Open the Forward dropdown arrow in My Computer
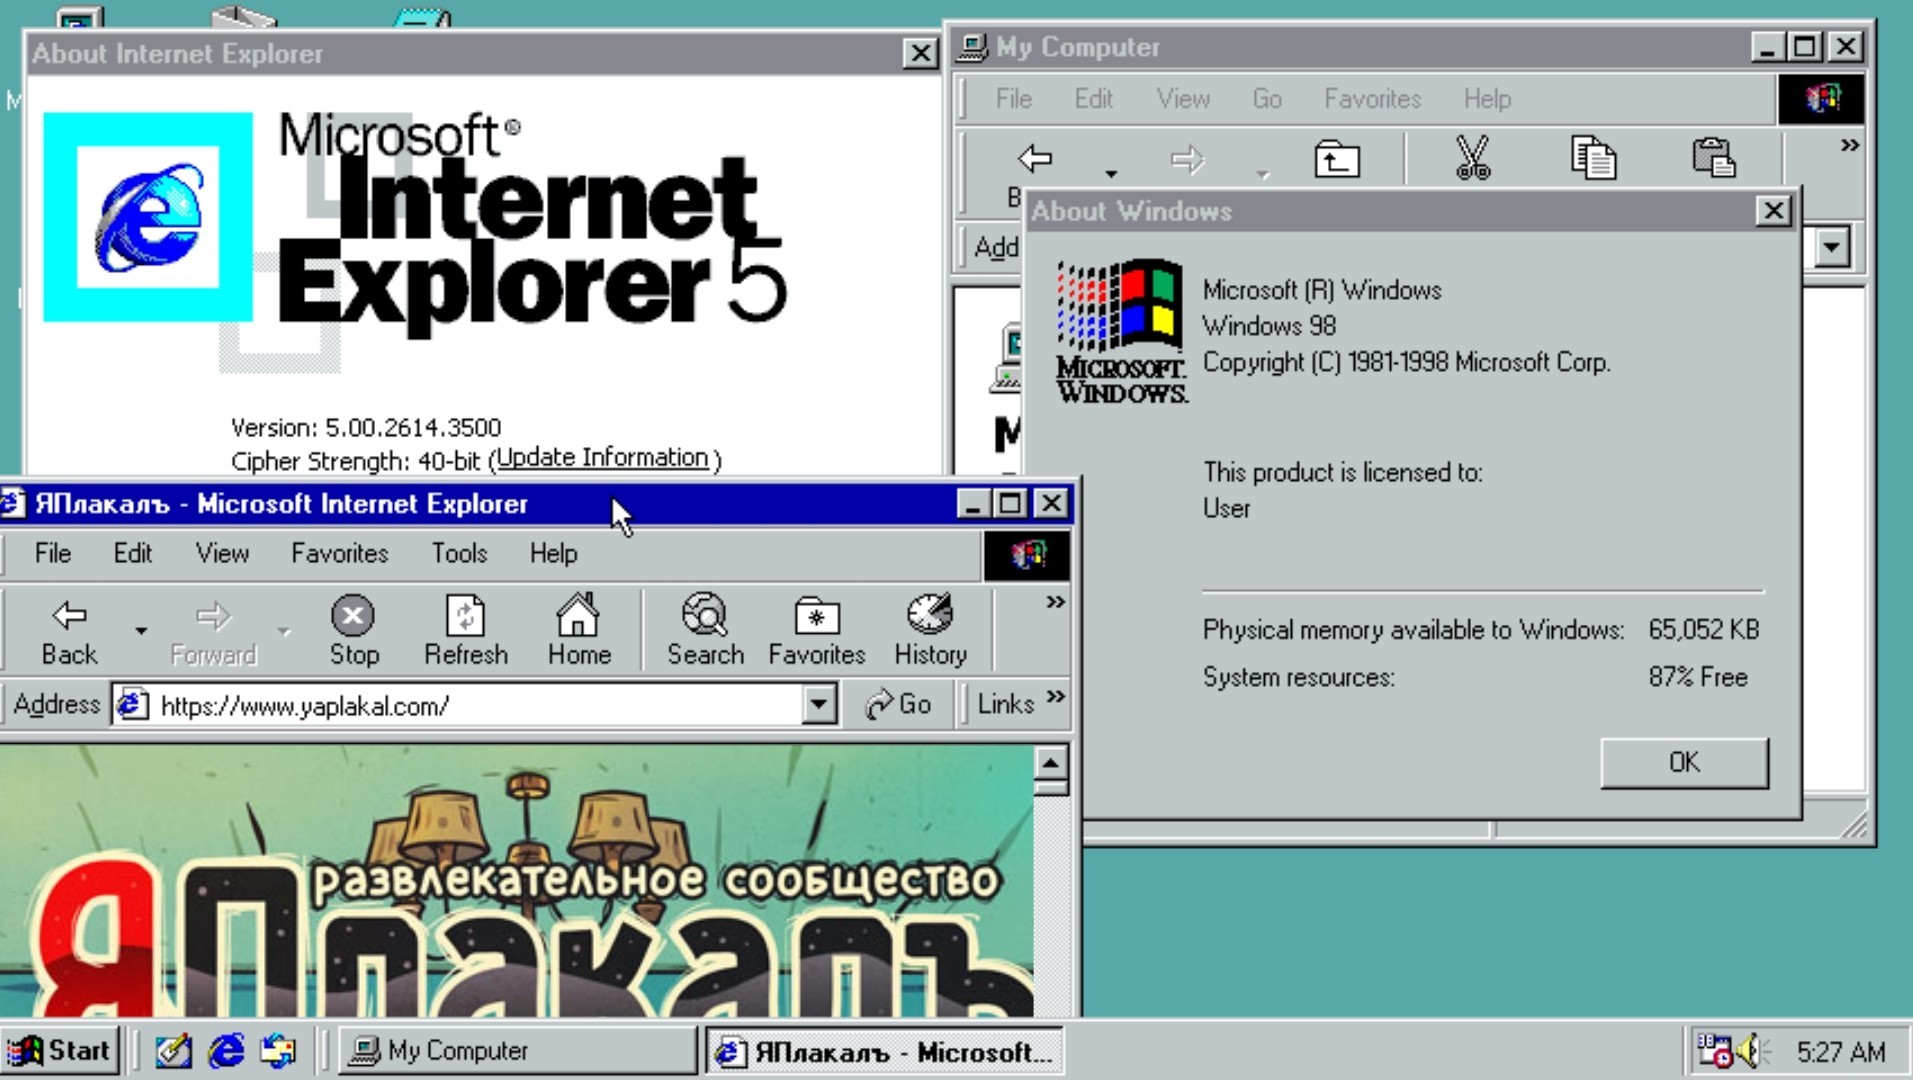 [x=1263, y=173]
